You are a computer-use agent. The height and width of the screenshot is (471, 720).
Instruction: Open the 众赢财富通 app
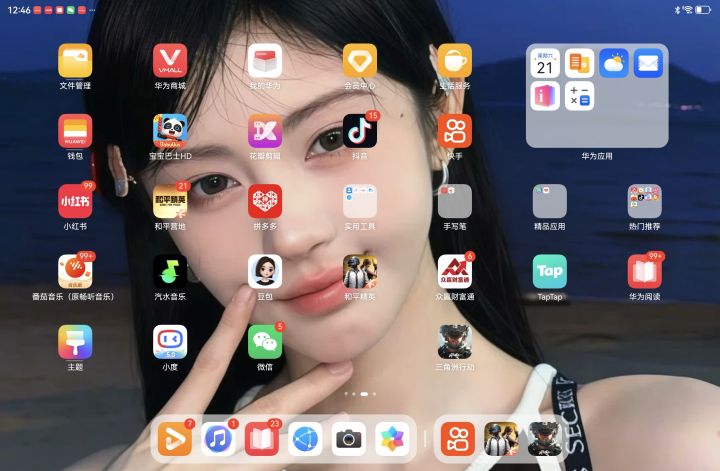(455, 271)
